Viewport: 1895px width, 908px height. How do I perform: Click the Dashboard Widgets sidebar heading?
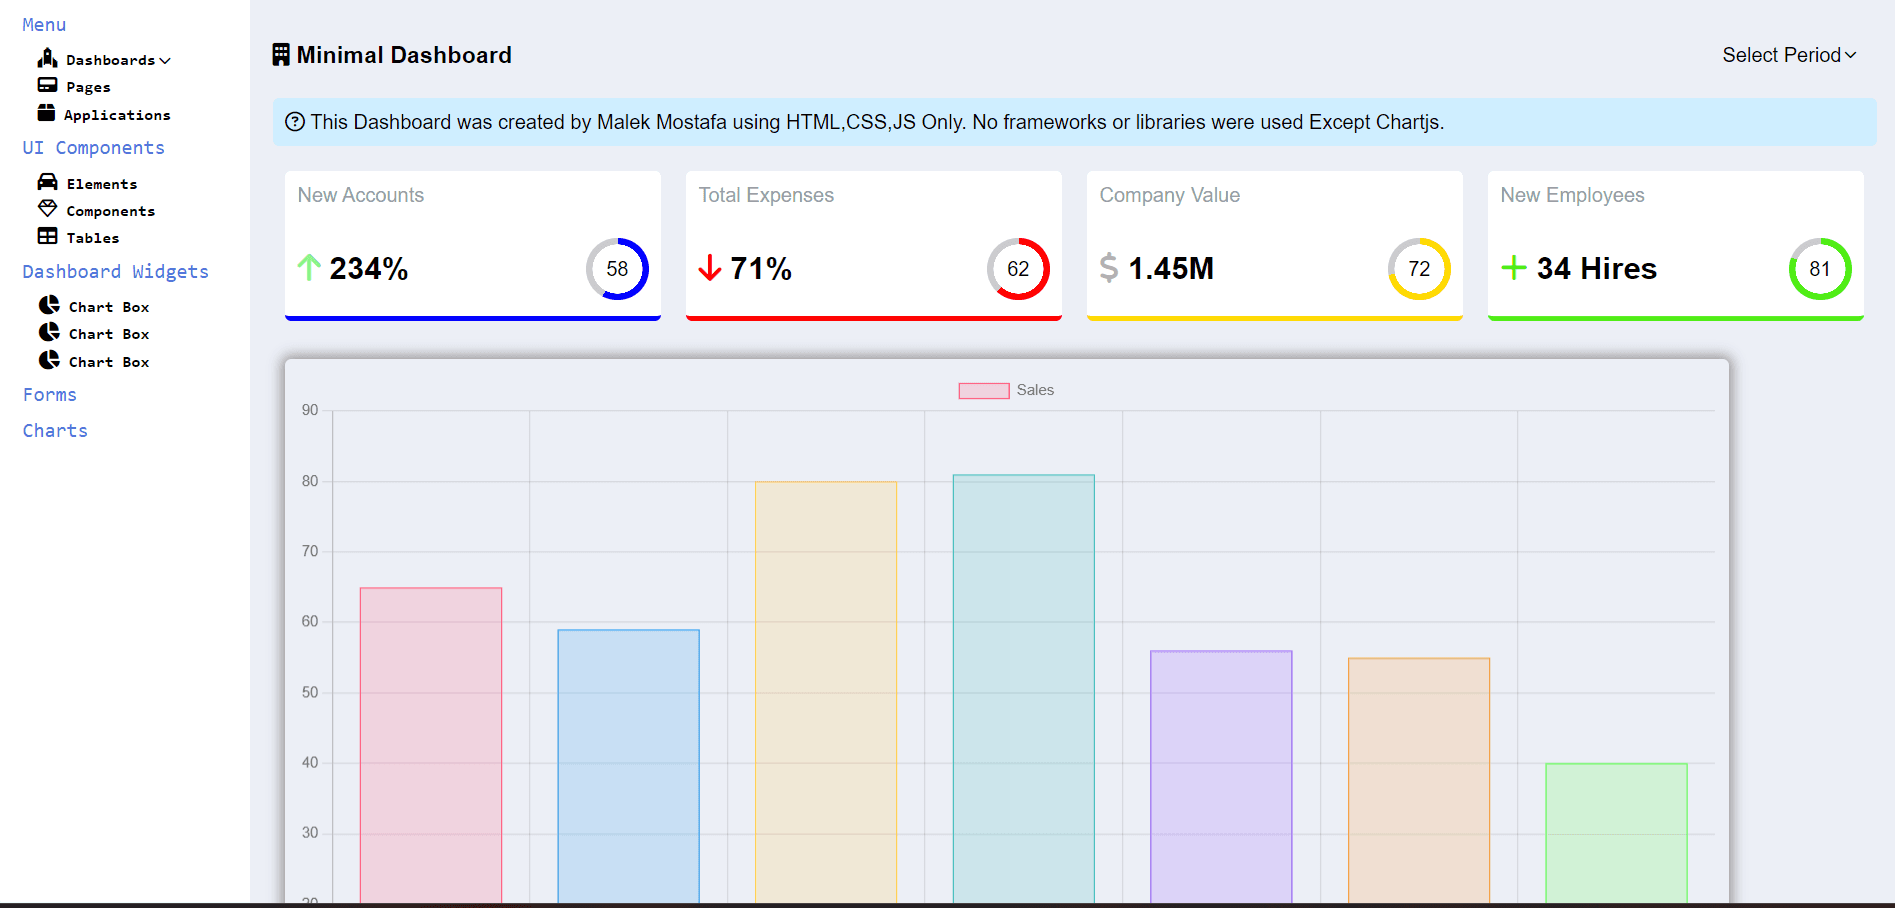pyautogui.click(x=115, y=272)
